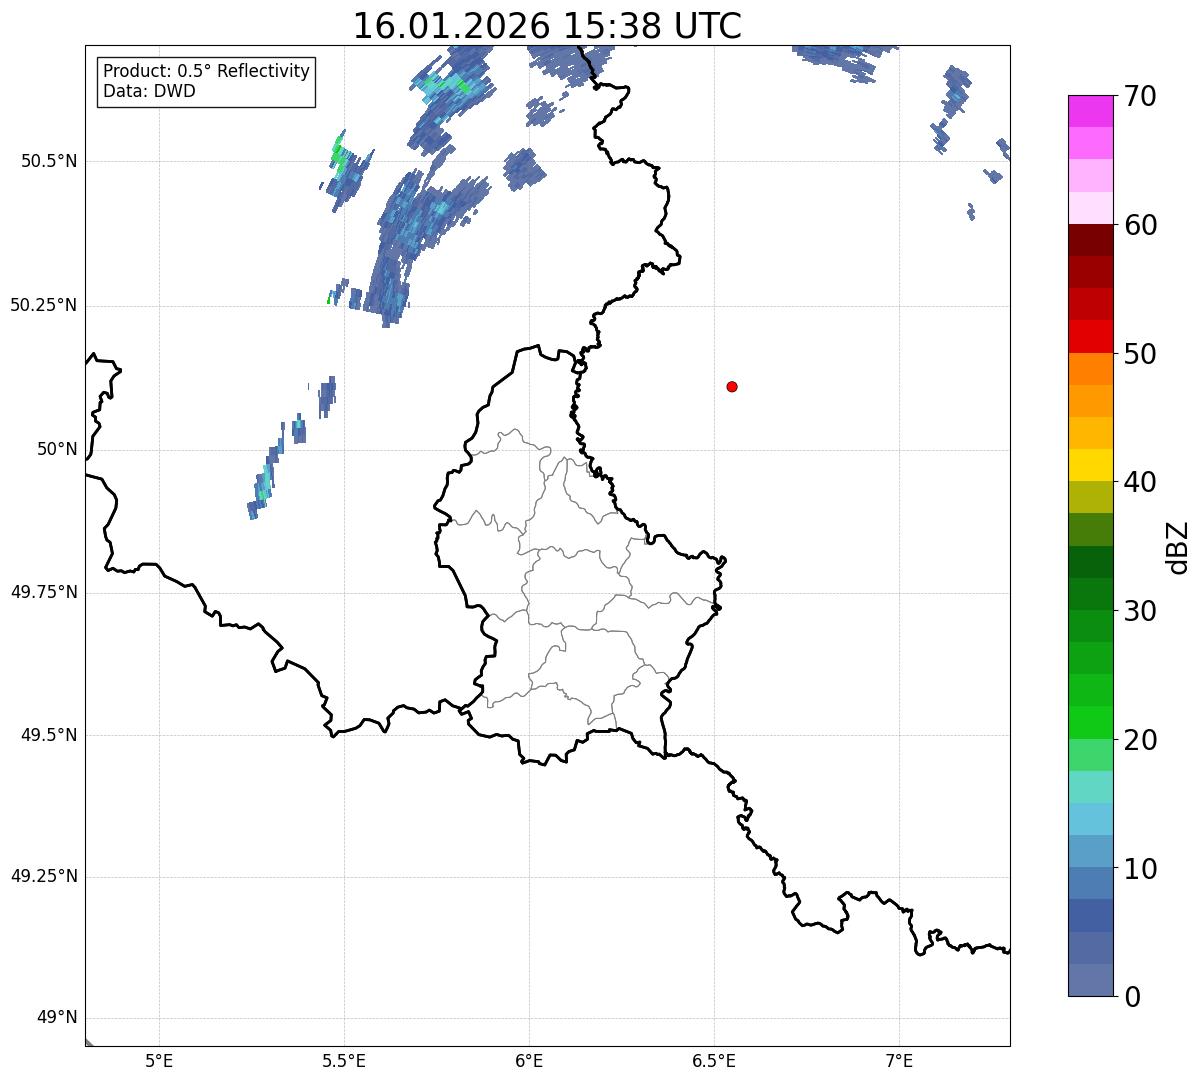Screen dimensions: 1202x1081
Task: Click the longitude label 7°E
Action: [899, 1061]
